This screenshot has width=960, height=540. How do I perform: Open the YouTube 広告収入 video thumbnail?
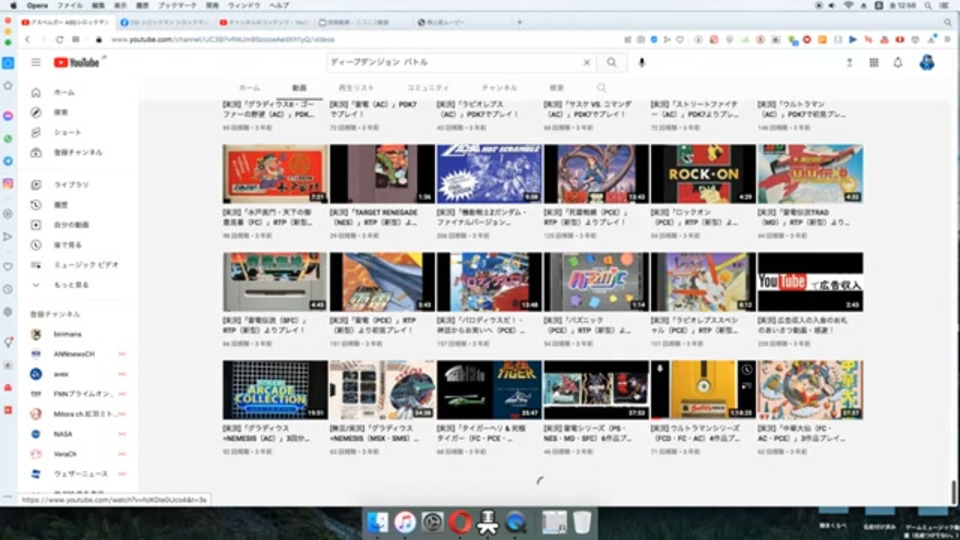(x=810, y=282)
